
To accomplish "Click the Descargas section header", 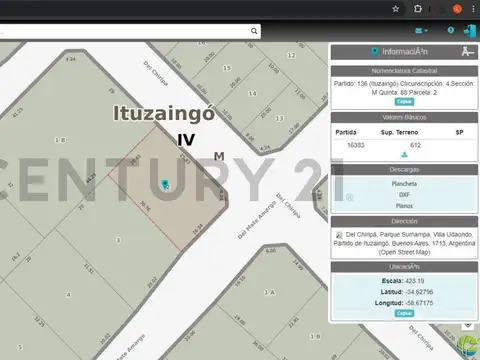I will 404,170.
